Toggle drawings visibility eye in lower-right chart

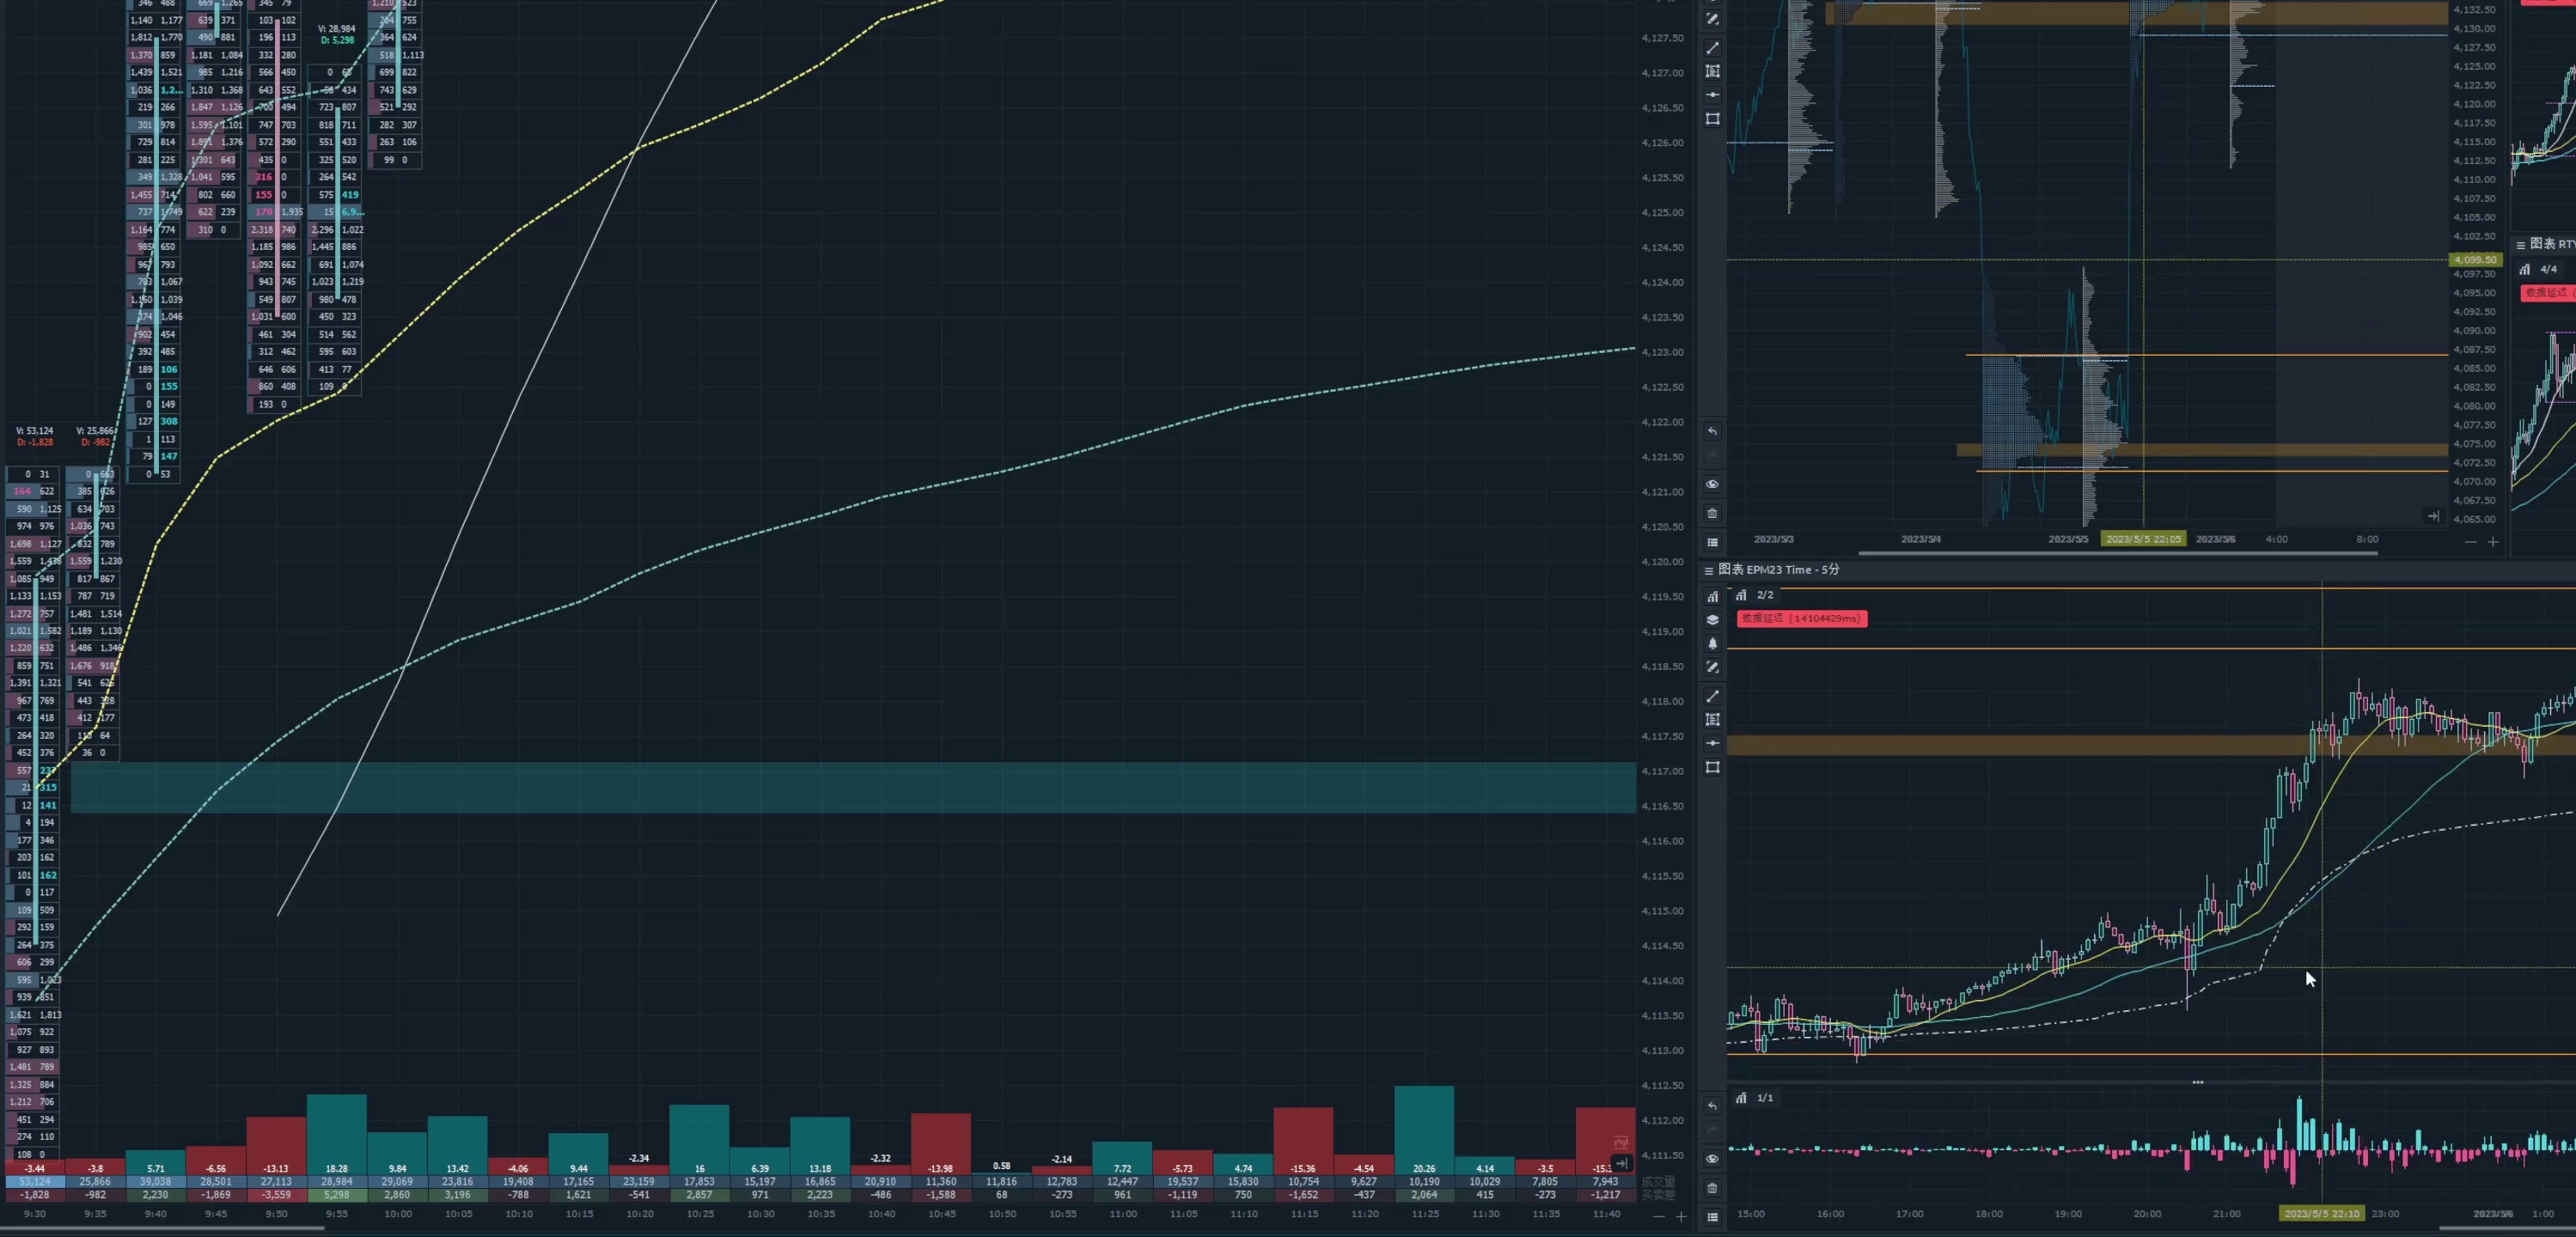coord(1712,1159)
